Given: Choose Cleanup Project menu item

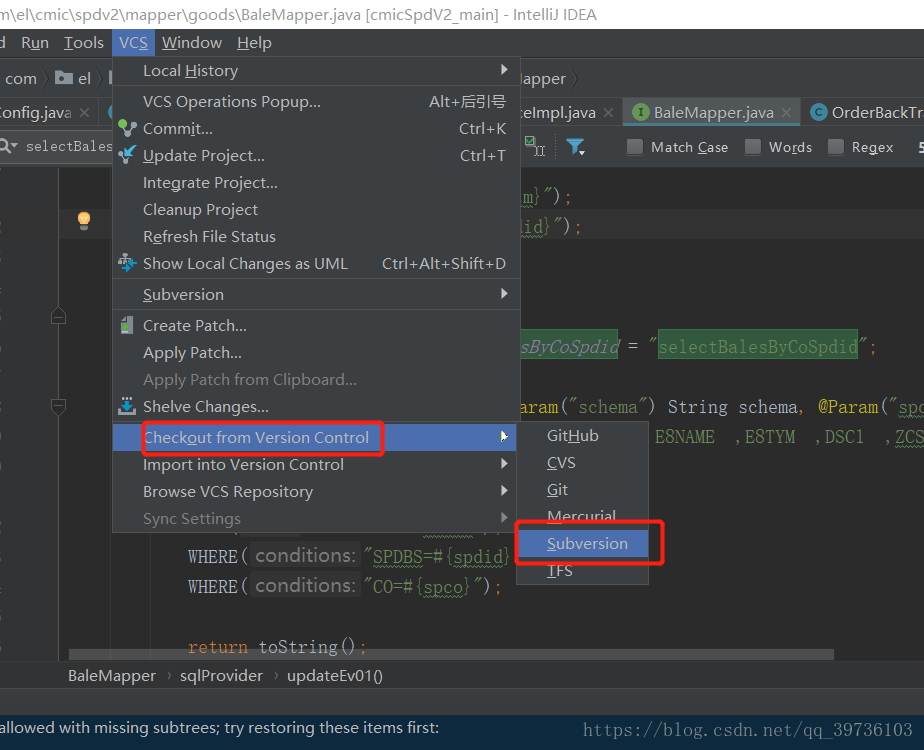Looking at the screenshot, I should click(316, 210).
